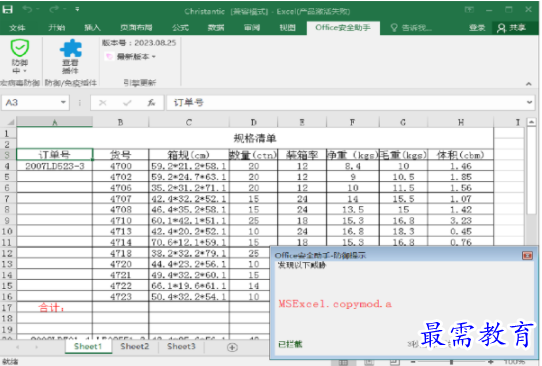542x366 pixels.
Task: Collapse the ribbon with the chevron
Action: [529, 84]
